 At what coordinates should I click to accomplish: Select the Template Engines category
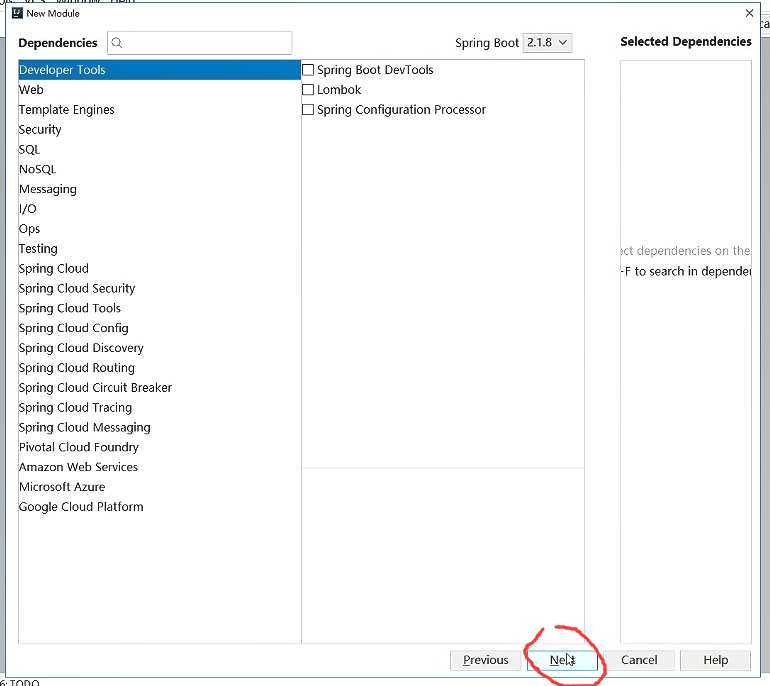[x=159, y=110]
